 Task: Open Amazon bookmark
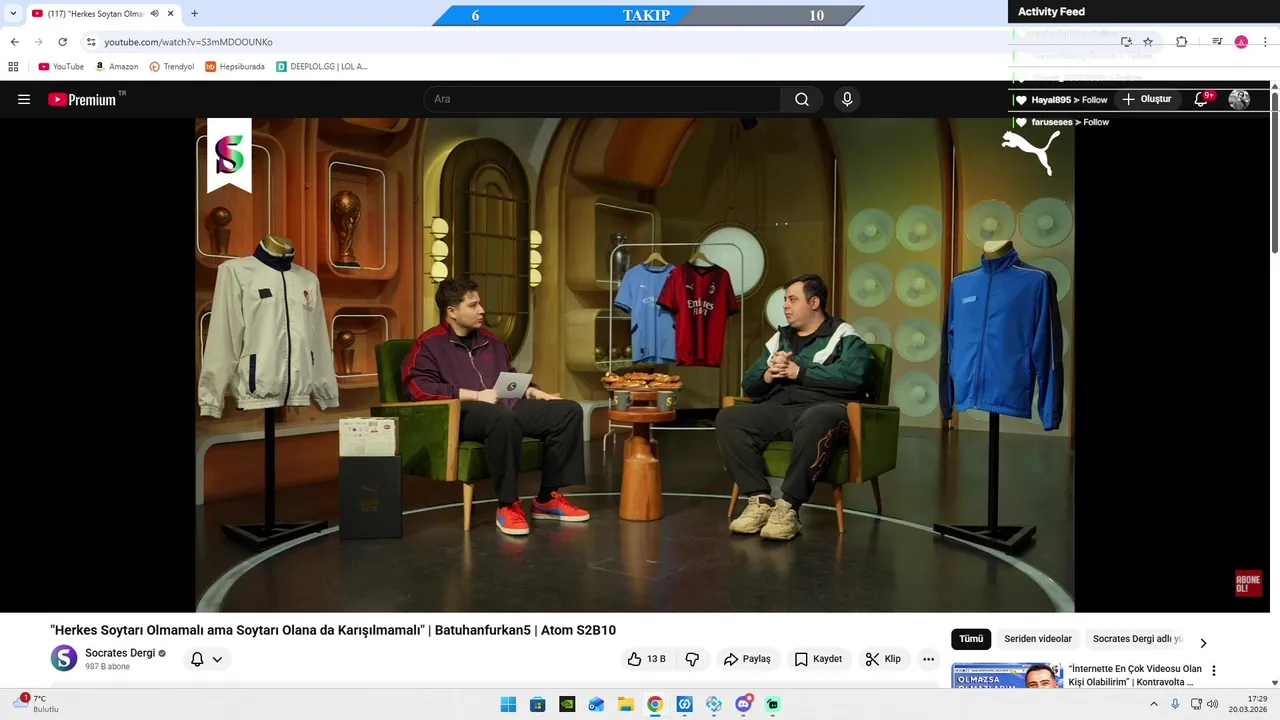tap(117, 67)
